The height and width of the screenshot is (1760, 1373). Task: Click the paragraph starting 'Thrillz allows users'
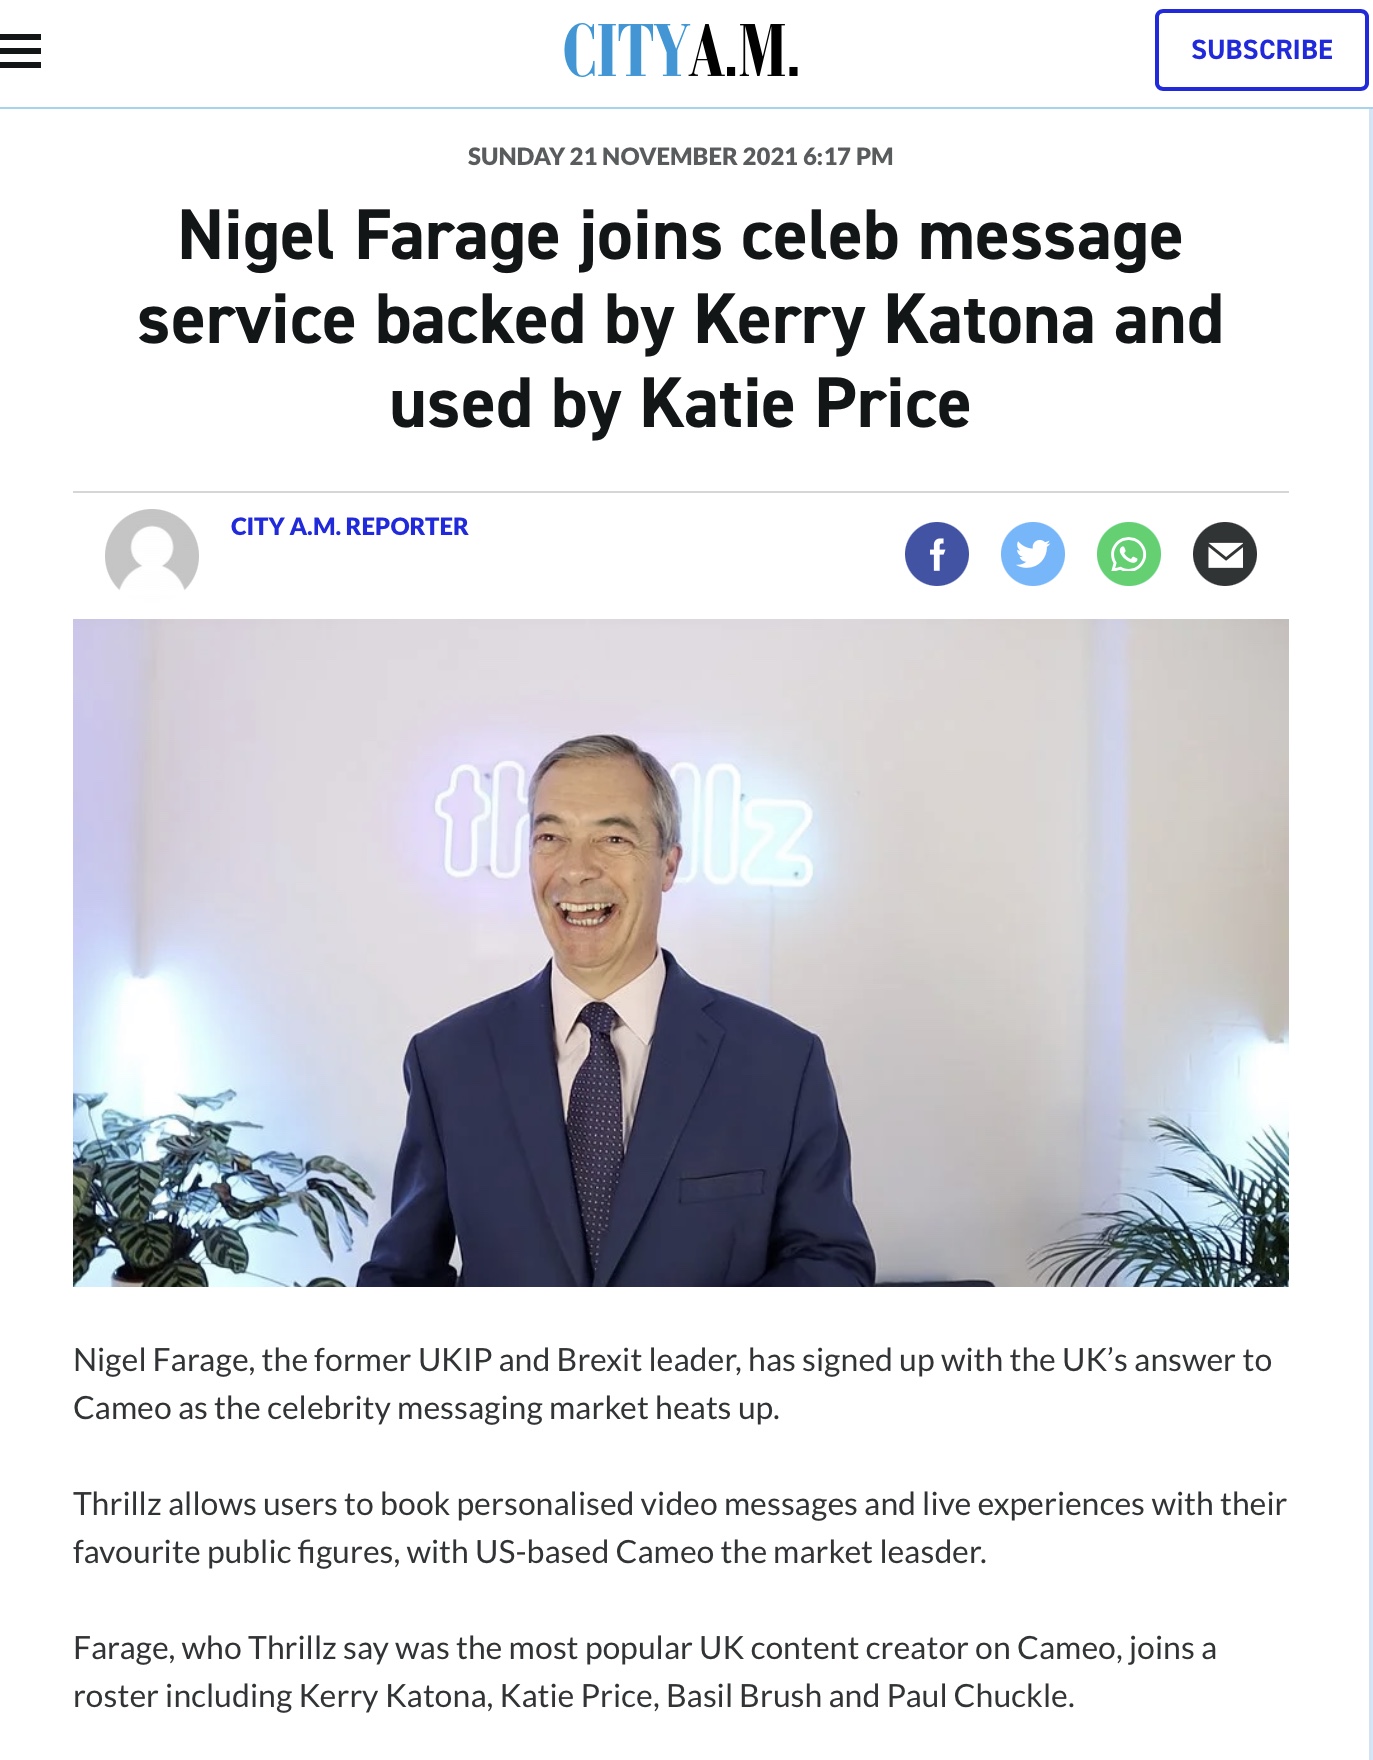(x=680, y=1528)
